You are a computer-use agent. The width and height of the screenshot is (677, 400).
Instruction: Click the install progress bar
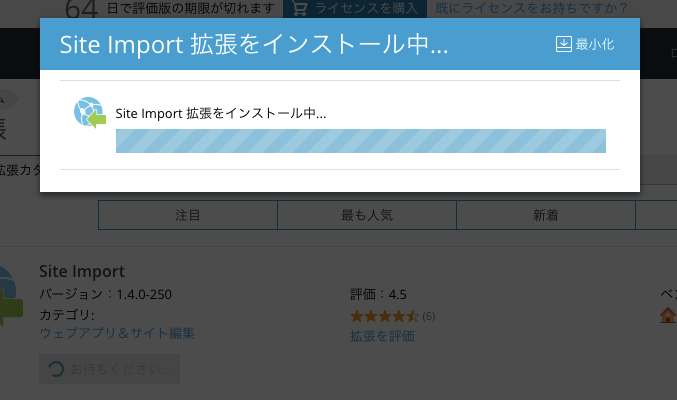[x=361, y=141]
